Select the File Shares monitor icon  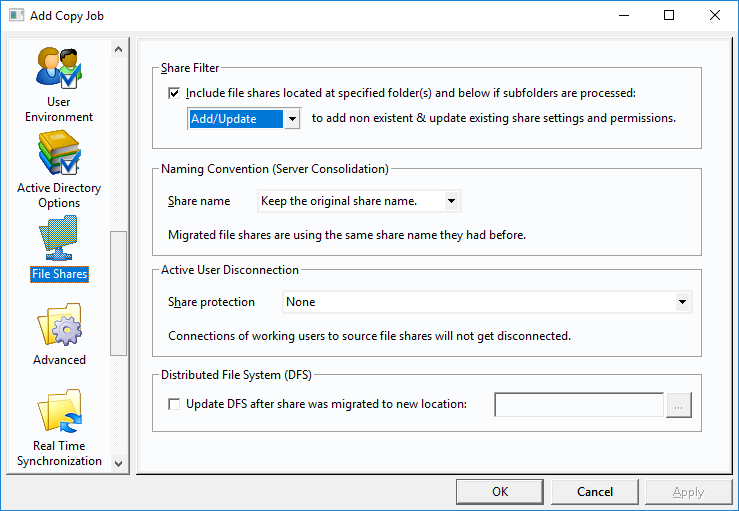[x=59, y=238]
